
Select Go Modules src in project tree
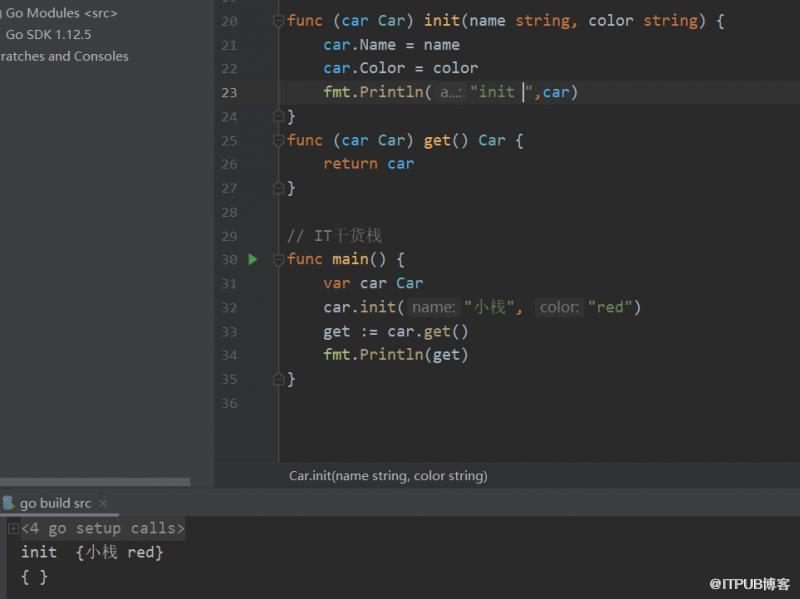[61, 13]
